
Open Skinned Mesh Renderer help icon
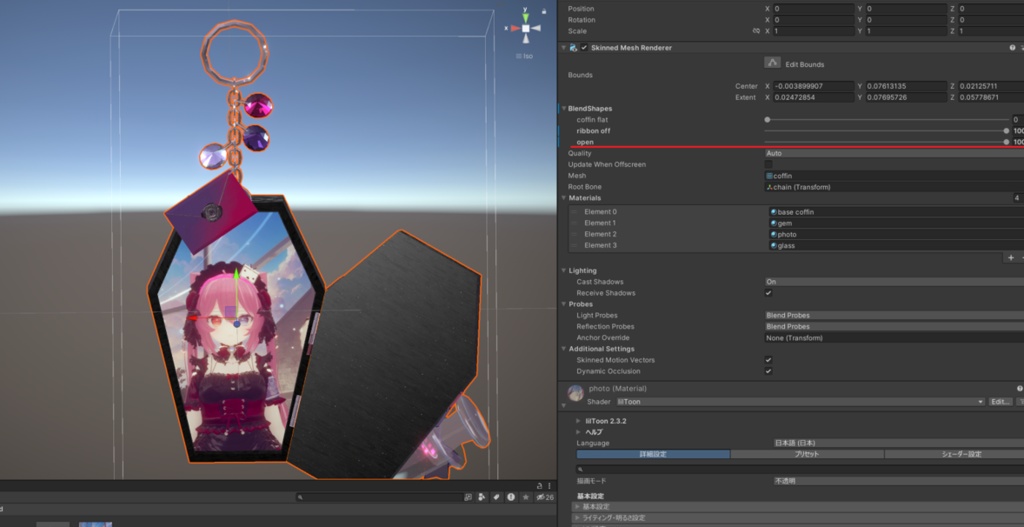(x=1012, y=48)
